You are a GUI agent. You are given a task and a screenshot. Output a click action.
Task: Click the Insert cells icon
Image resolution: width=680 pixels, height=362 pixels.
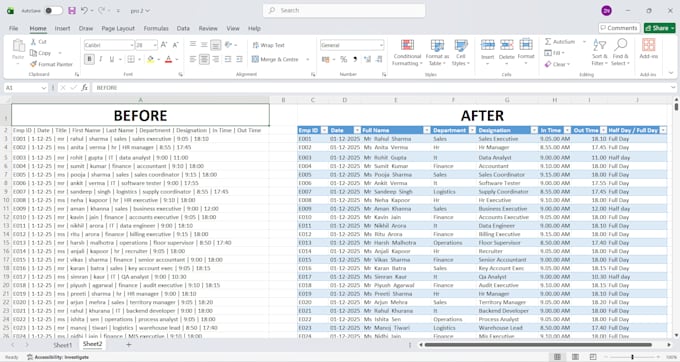[x=487, y=45]
